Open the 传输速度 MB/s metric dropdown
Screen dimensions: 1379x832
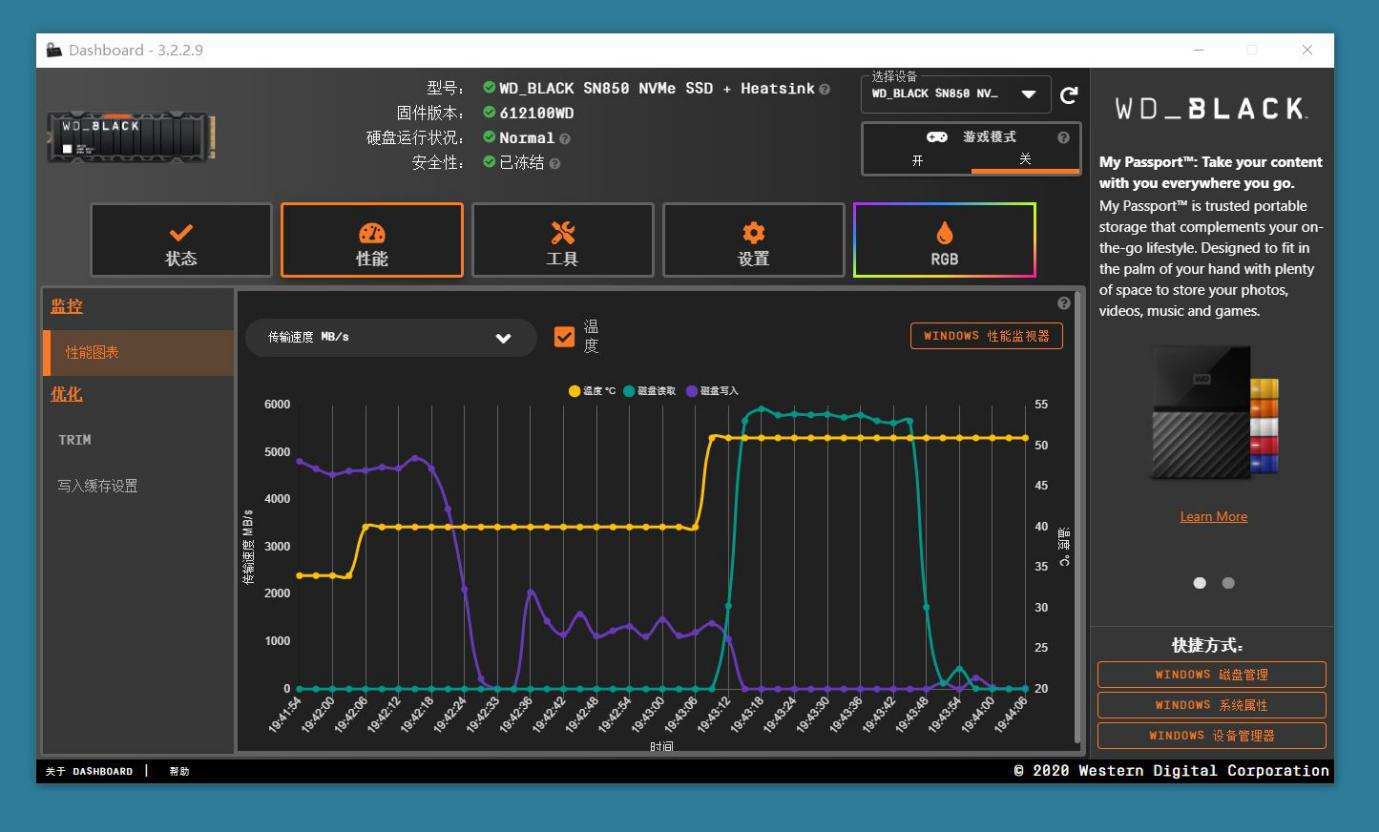(391, 338)
